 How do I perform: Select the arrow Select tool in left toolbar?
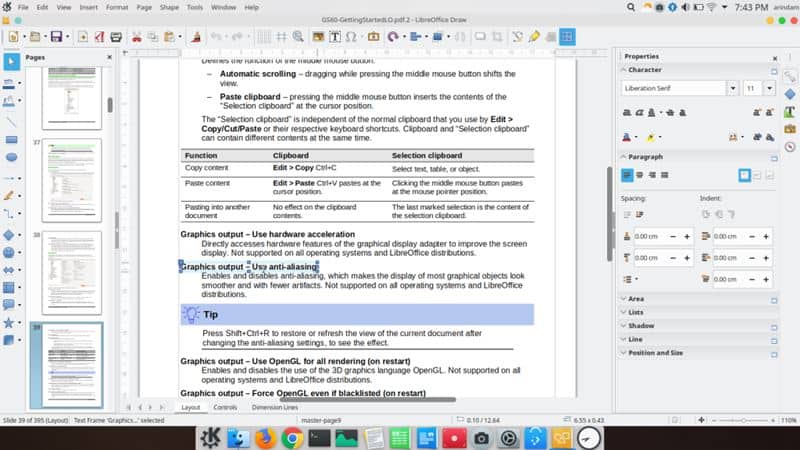[11, 62]
